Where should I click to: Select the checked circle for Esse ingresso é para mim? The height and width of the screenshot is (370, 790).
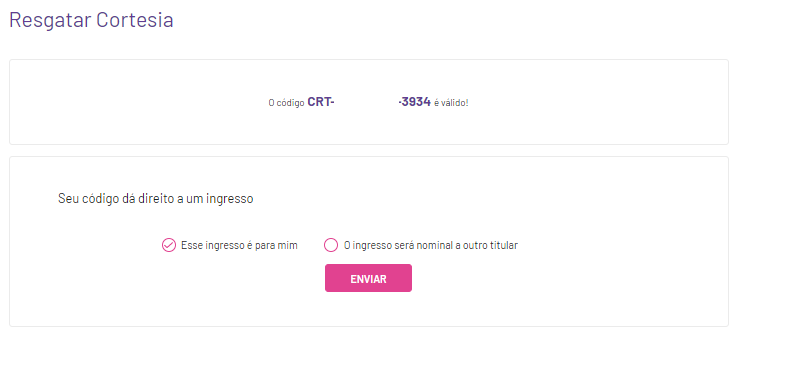pos(169,245)
